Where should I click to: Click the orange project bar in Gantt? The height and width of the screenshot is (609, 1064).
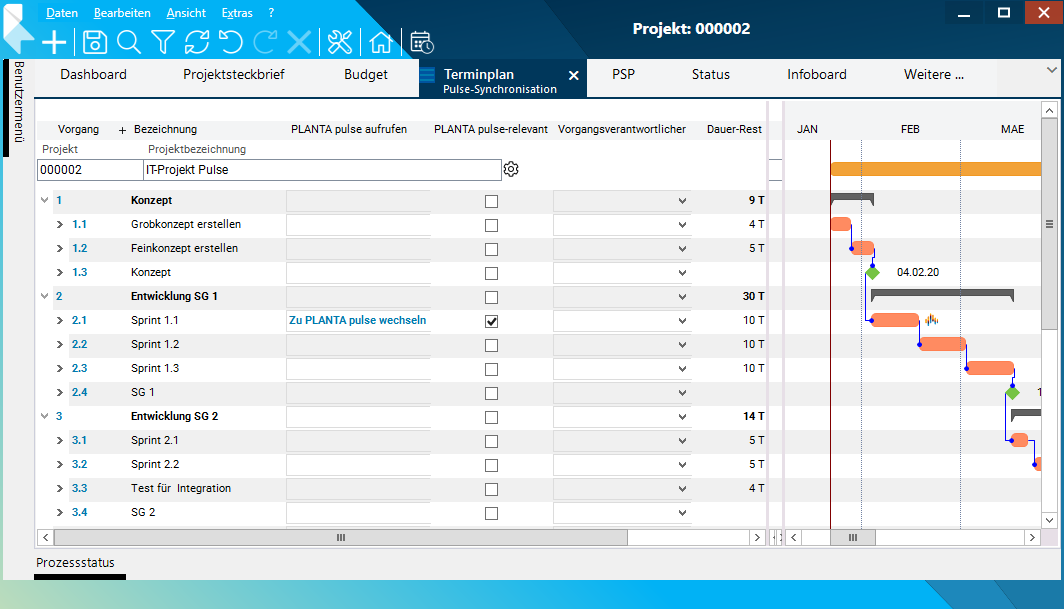[x=935, y=168]
